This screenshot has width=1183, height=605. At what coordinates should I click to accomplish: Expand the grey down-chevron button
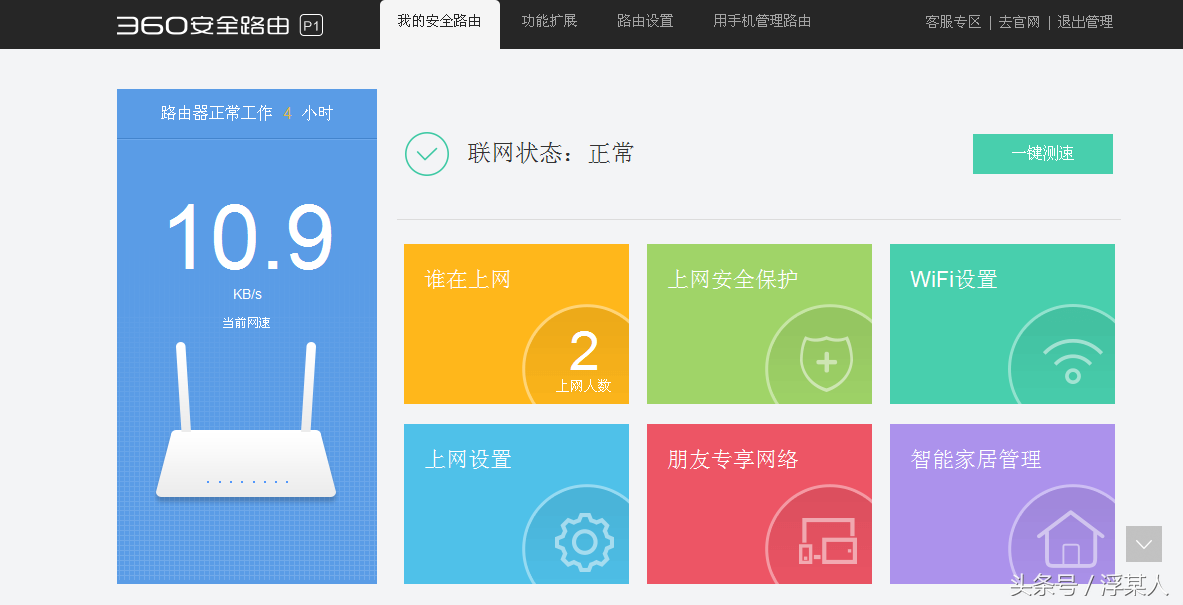(x=1144, y=544)
